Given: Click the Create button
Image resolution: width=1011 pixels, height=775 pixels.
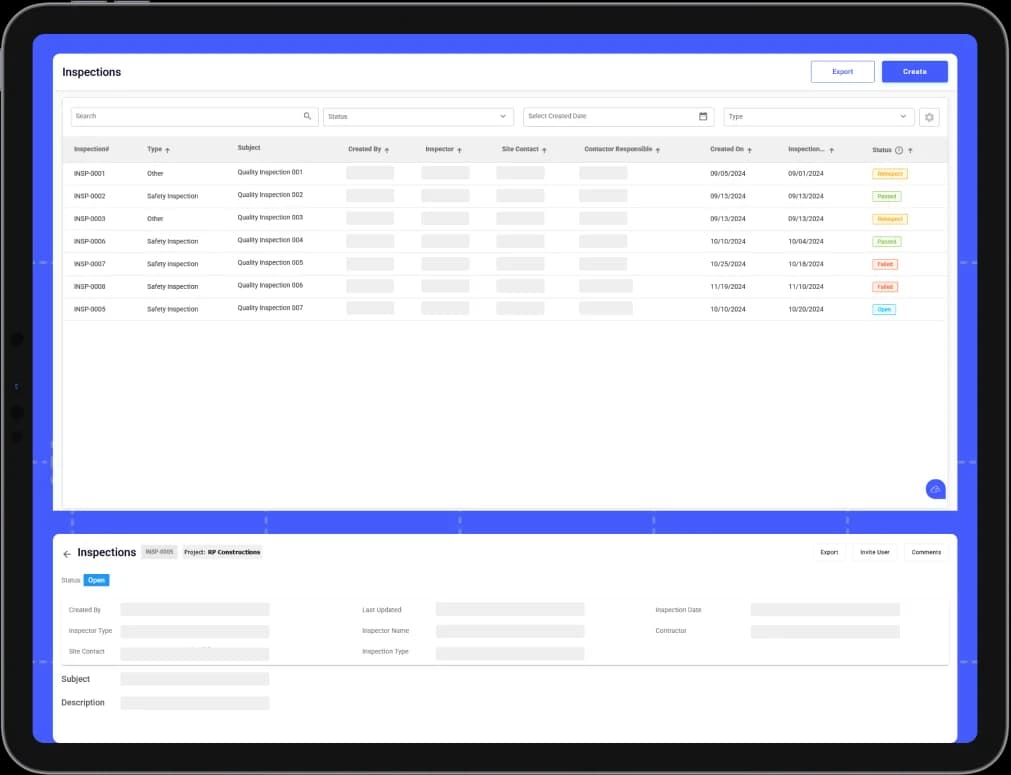Looking at the screenshot, I should coord(914,72).
